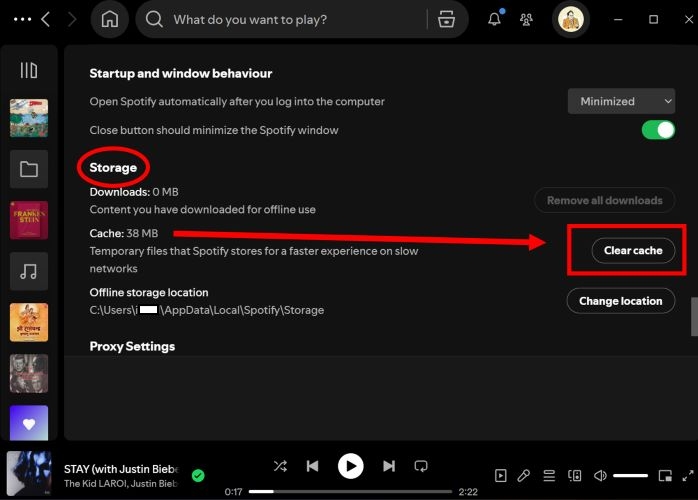Open artist link The Kid LAROI
The width and height of the screenshot is (698, 500).
point(96,484)
